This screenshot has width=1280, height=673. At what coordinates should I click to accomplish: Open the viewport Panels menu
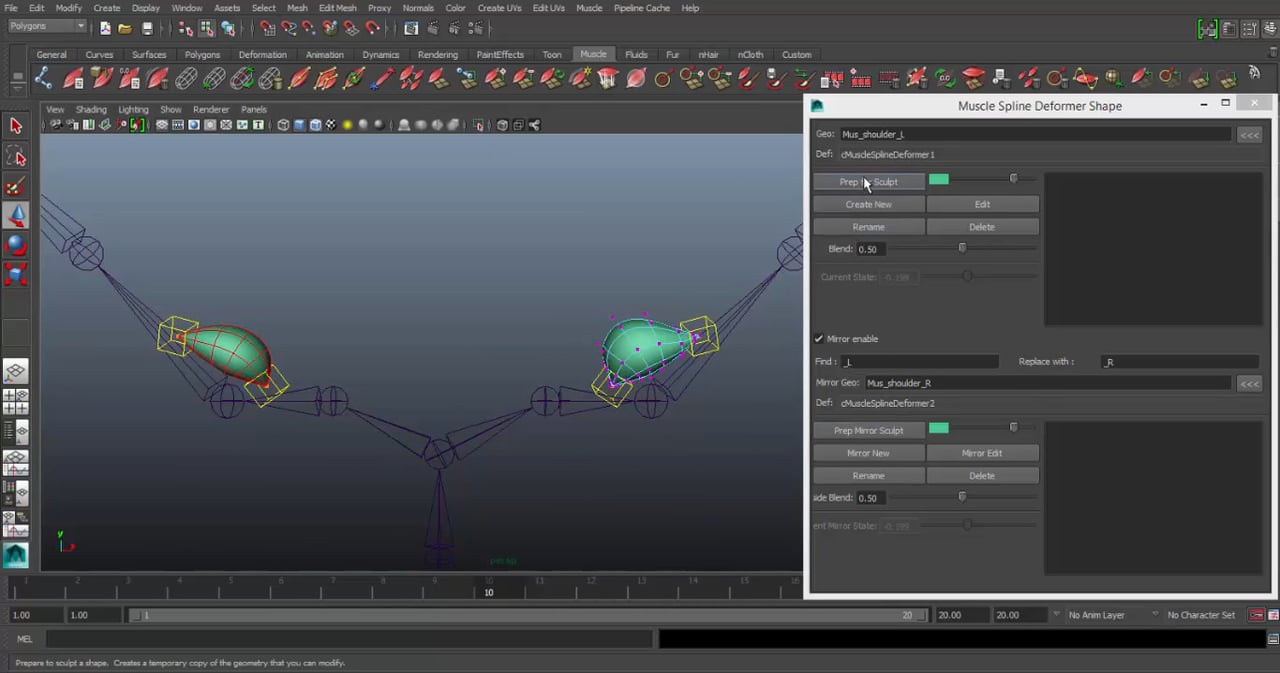254,109
